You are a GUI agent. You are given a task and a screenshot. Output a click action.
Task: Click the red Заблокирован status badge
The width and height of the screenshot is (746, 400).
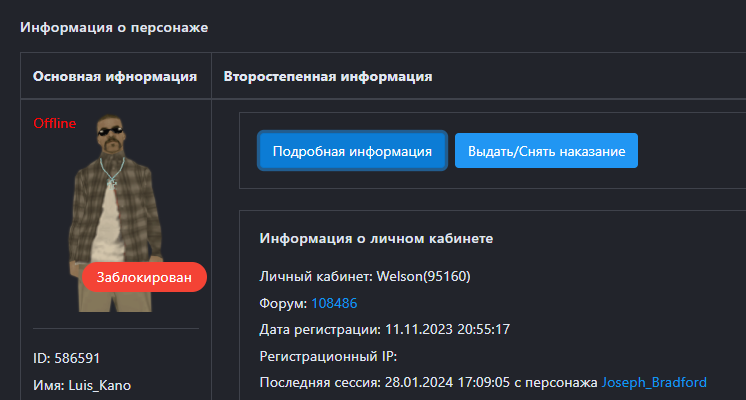[144, 277]
